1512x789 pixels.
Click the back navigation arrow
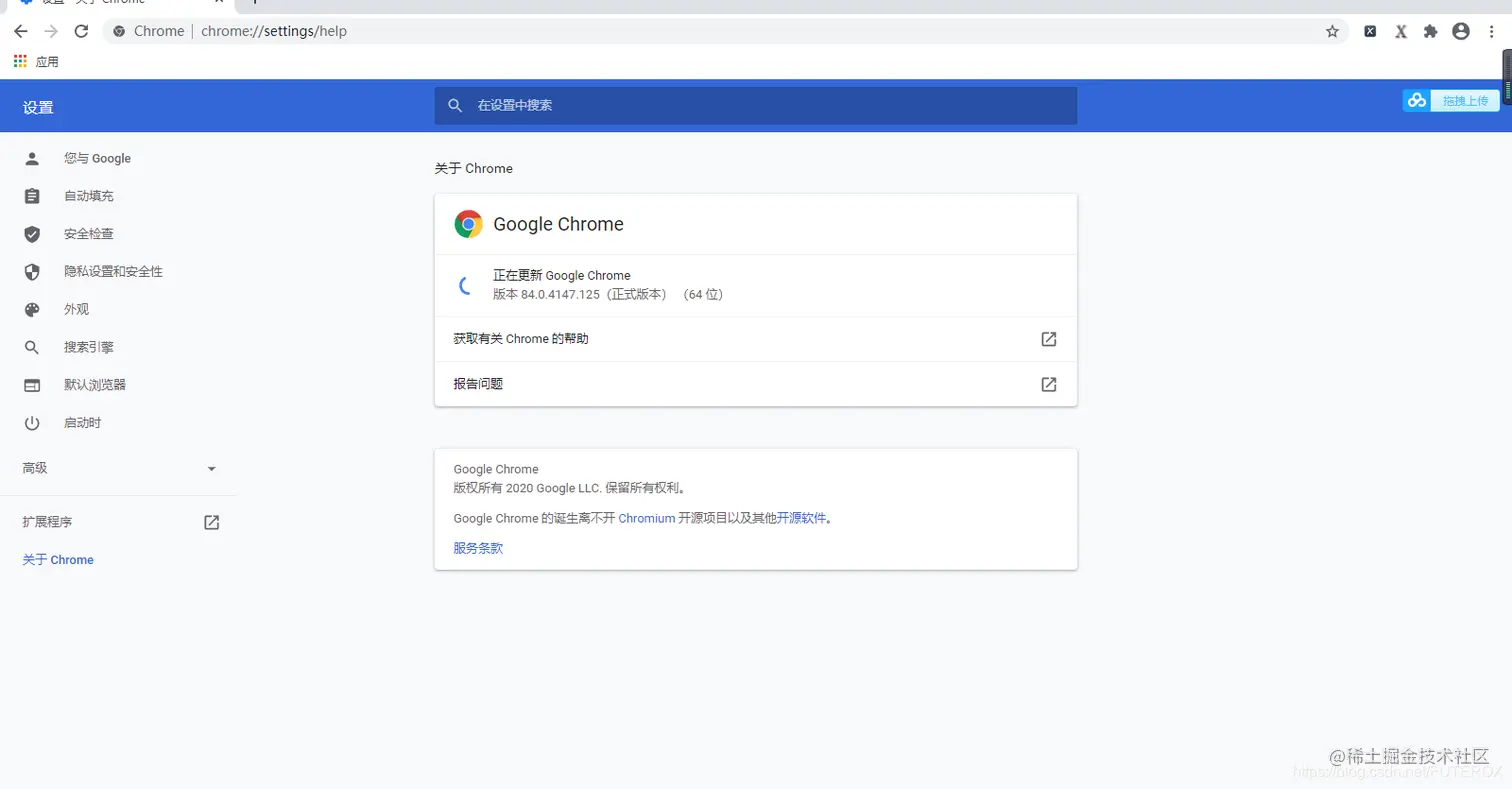tap(21, 31)
